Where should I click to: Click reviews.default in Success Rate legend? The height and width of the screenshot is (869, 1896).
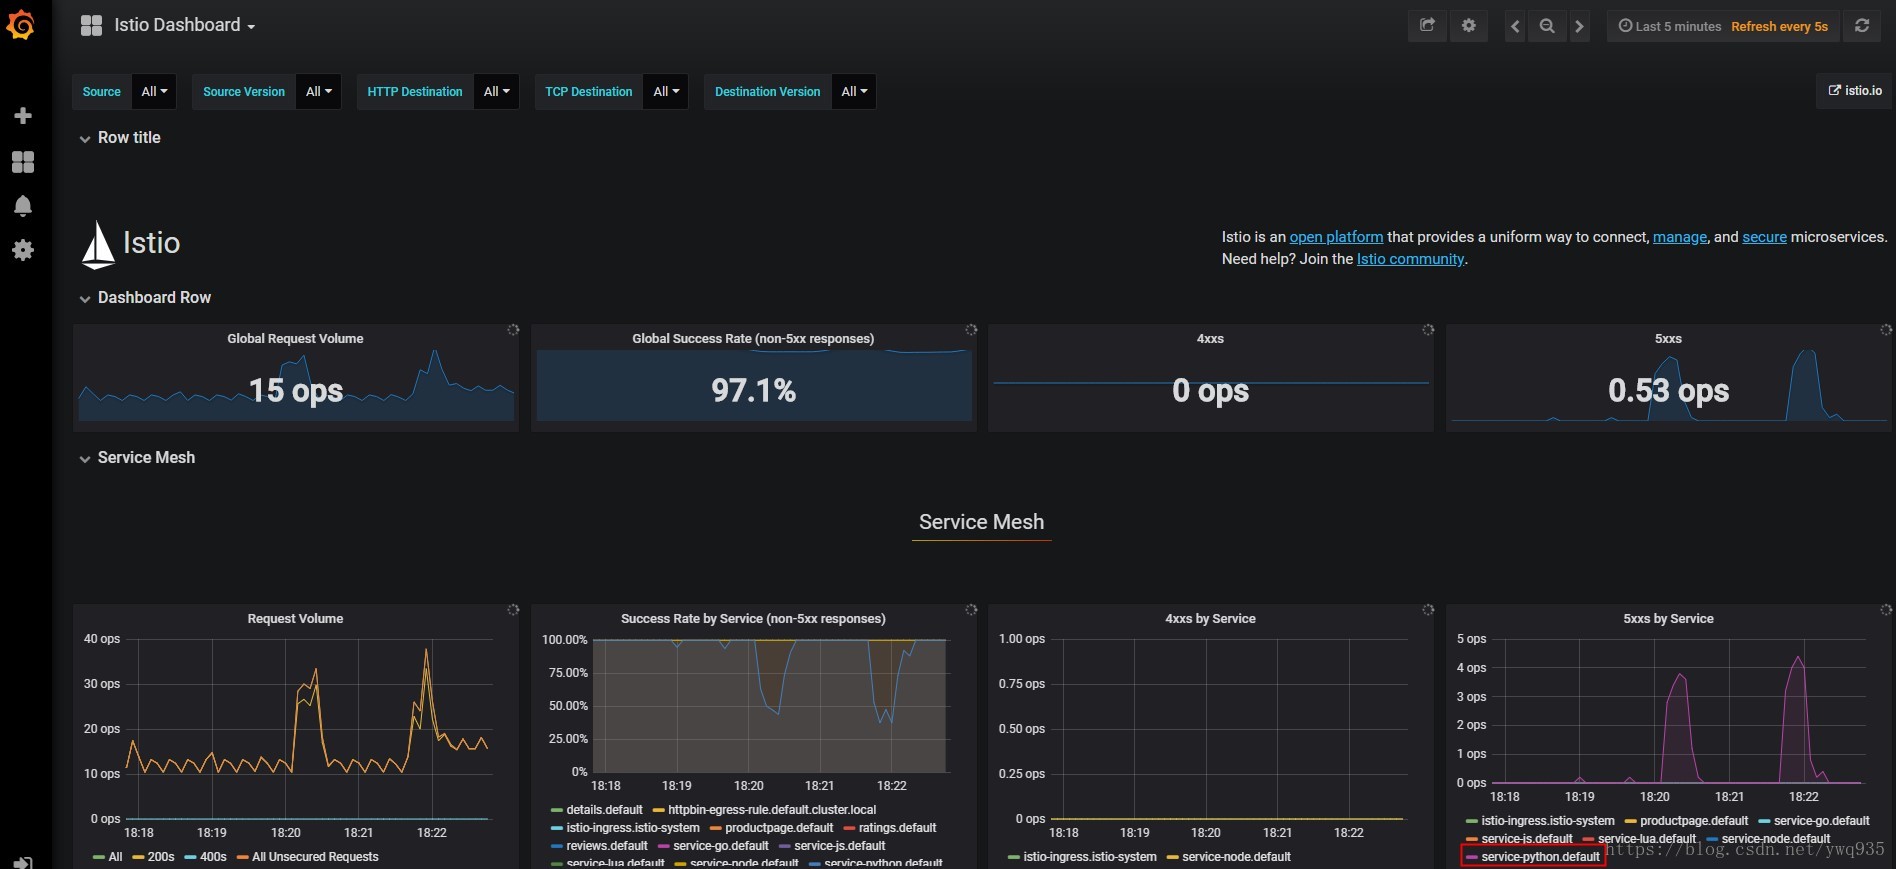[607, 846]
